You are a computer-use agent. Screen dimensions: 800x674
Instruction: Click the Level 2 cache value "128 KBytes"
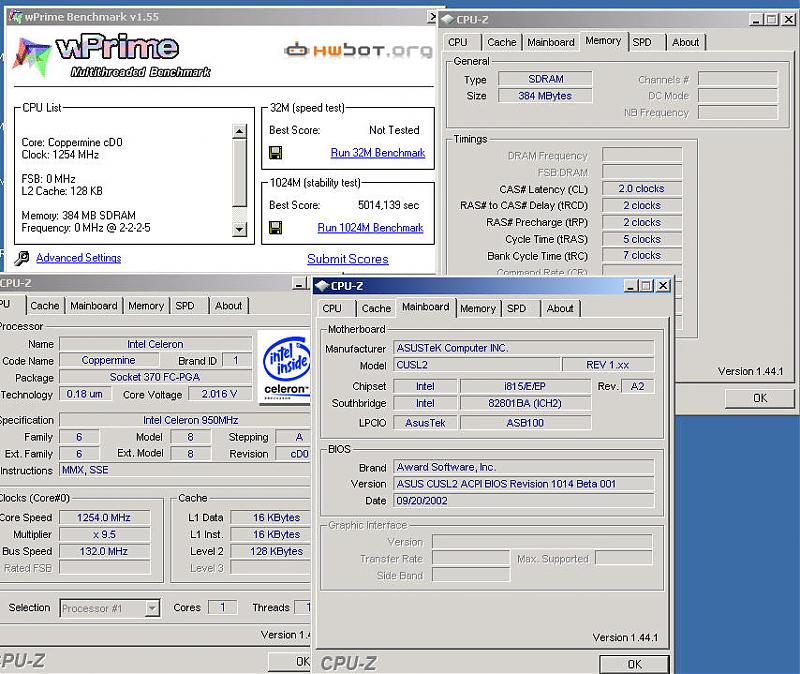click(x=271, y=551)
